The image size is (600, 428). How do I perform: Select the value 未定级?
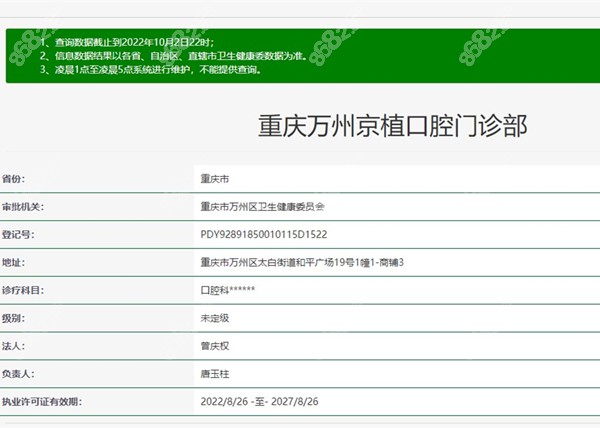tap(215, 318)
